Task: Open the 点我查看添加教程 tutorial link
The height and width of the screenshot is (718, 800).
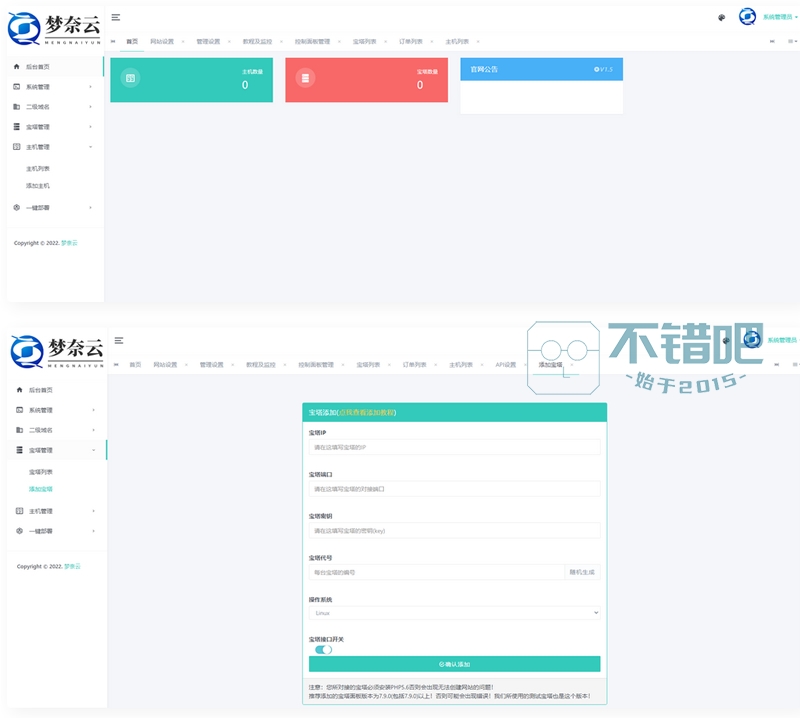Action: click(367, 412)
